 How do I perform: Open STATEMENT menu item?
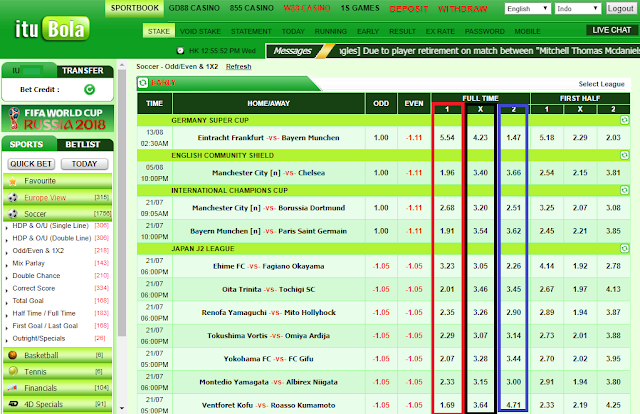(x=251, y=31)
